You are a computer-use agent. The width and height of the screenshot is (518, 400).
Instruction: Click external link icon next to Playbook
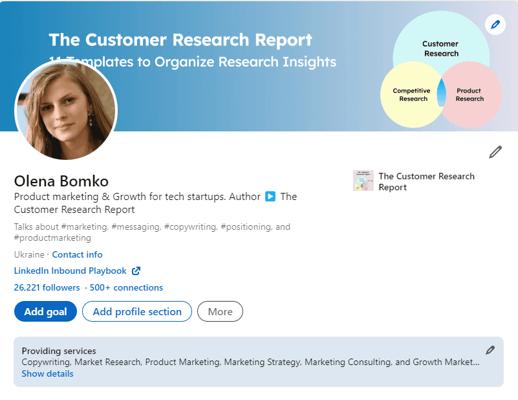(x=136, y=271)
